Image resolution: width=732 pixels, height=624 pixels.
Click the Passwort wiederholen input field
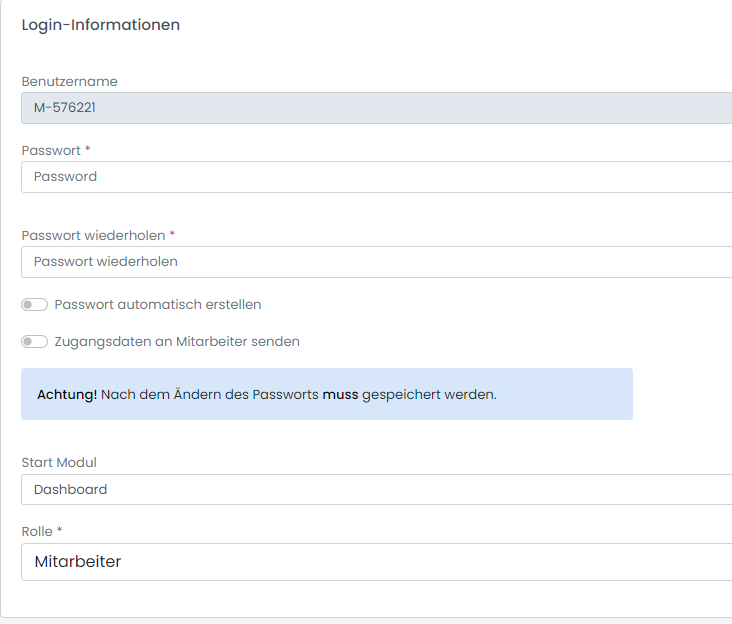click(x=375, y=262)
